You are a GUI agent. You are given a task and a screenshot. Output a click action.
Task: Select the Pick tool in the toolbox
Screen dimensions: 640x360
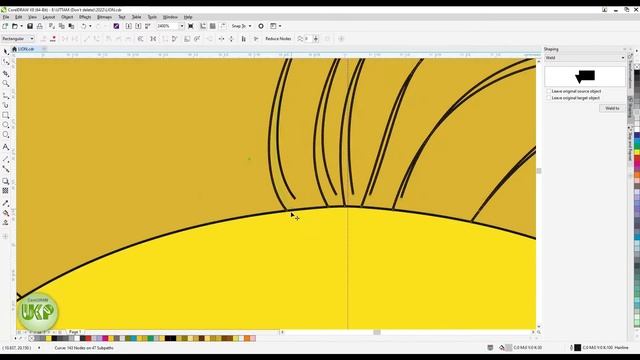click(x=6, y=52)
